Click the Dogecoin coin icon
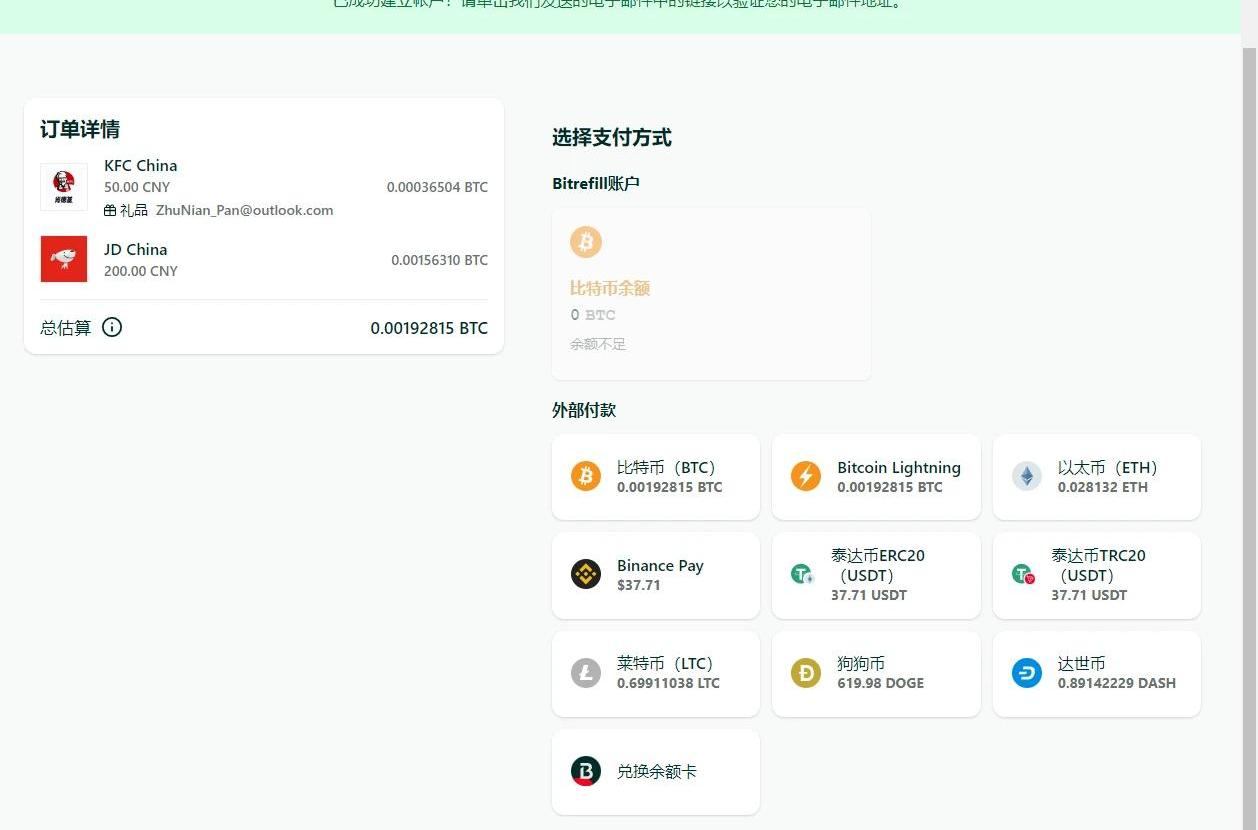The width and height of the screenshot is (1258, 830). click(806, 673)
